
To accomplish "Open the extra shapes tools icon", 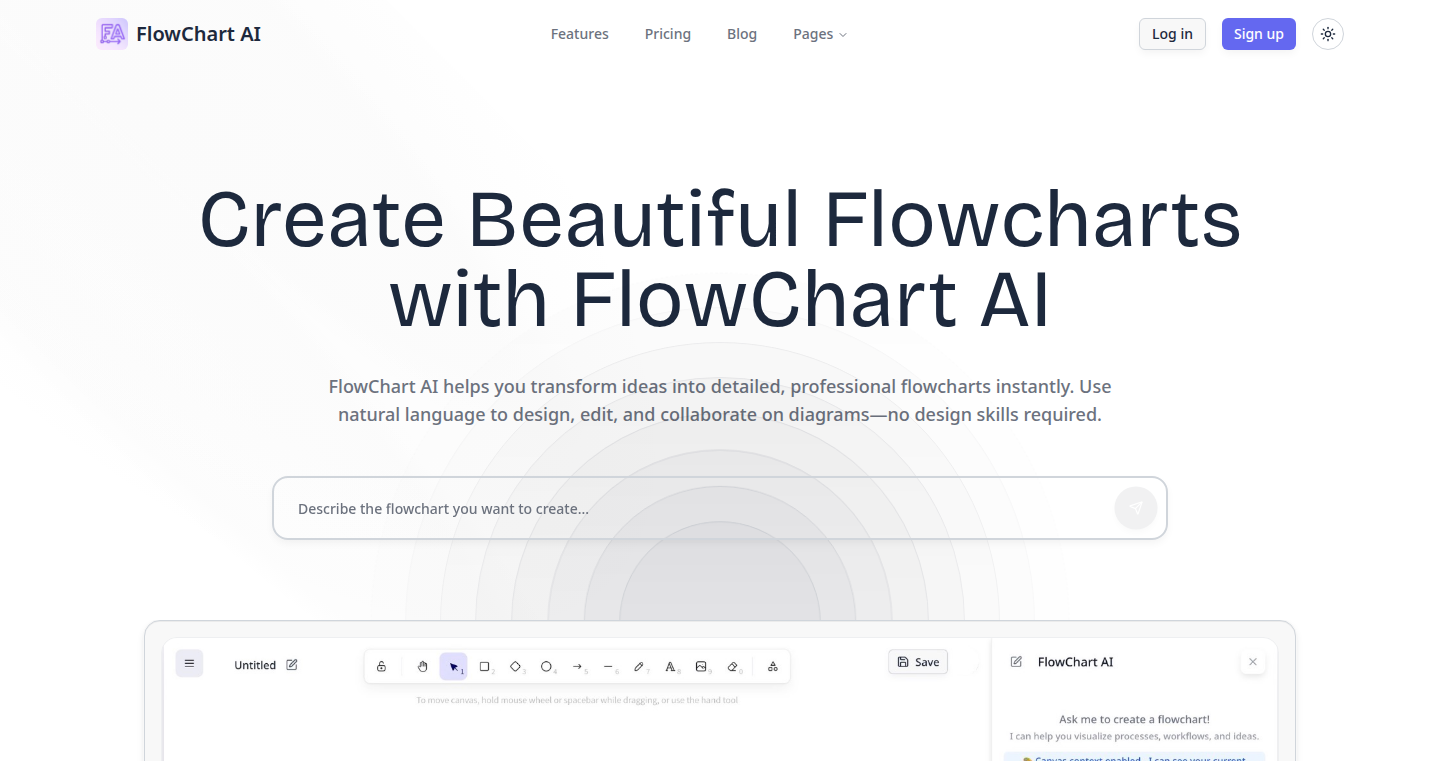I will tap(773, 666).
